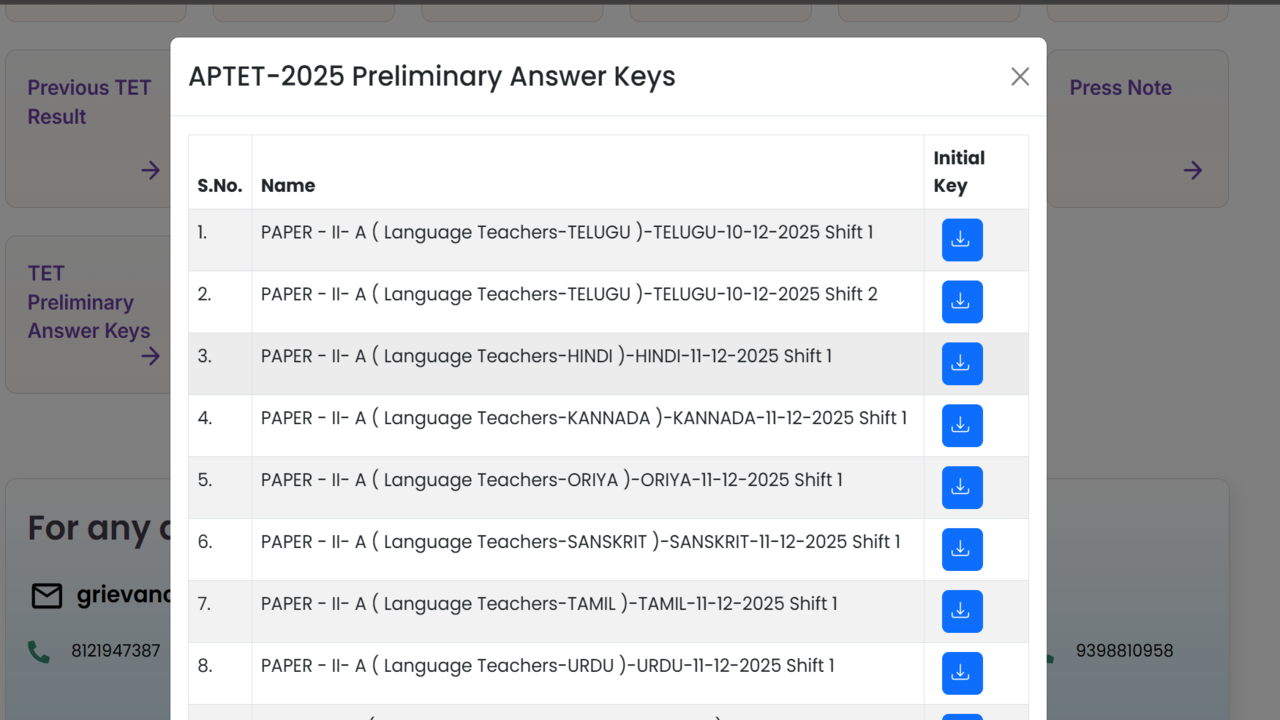1280x720 pixels.
Task: Download Hindi Shift 1 answer key
Action: pyautogui.click(x=962, y=364)
